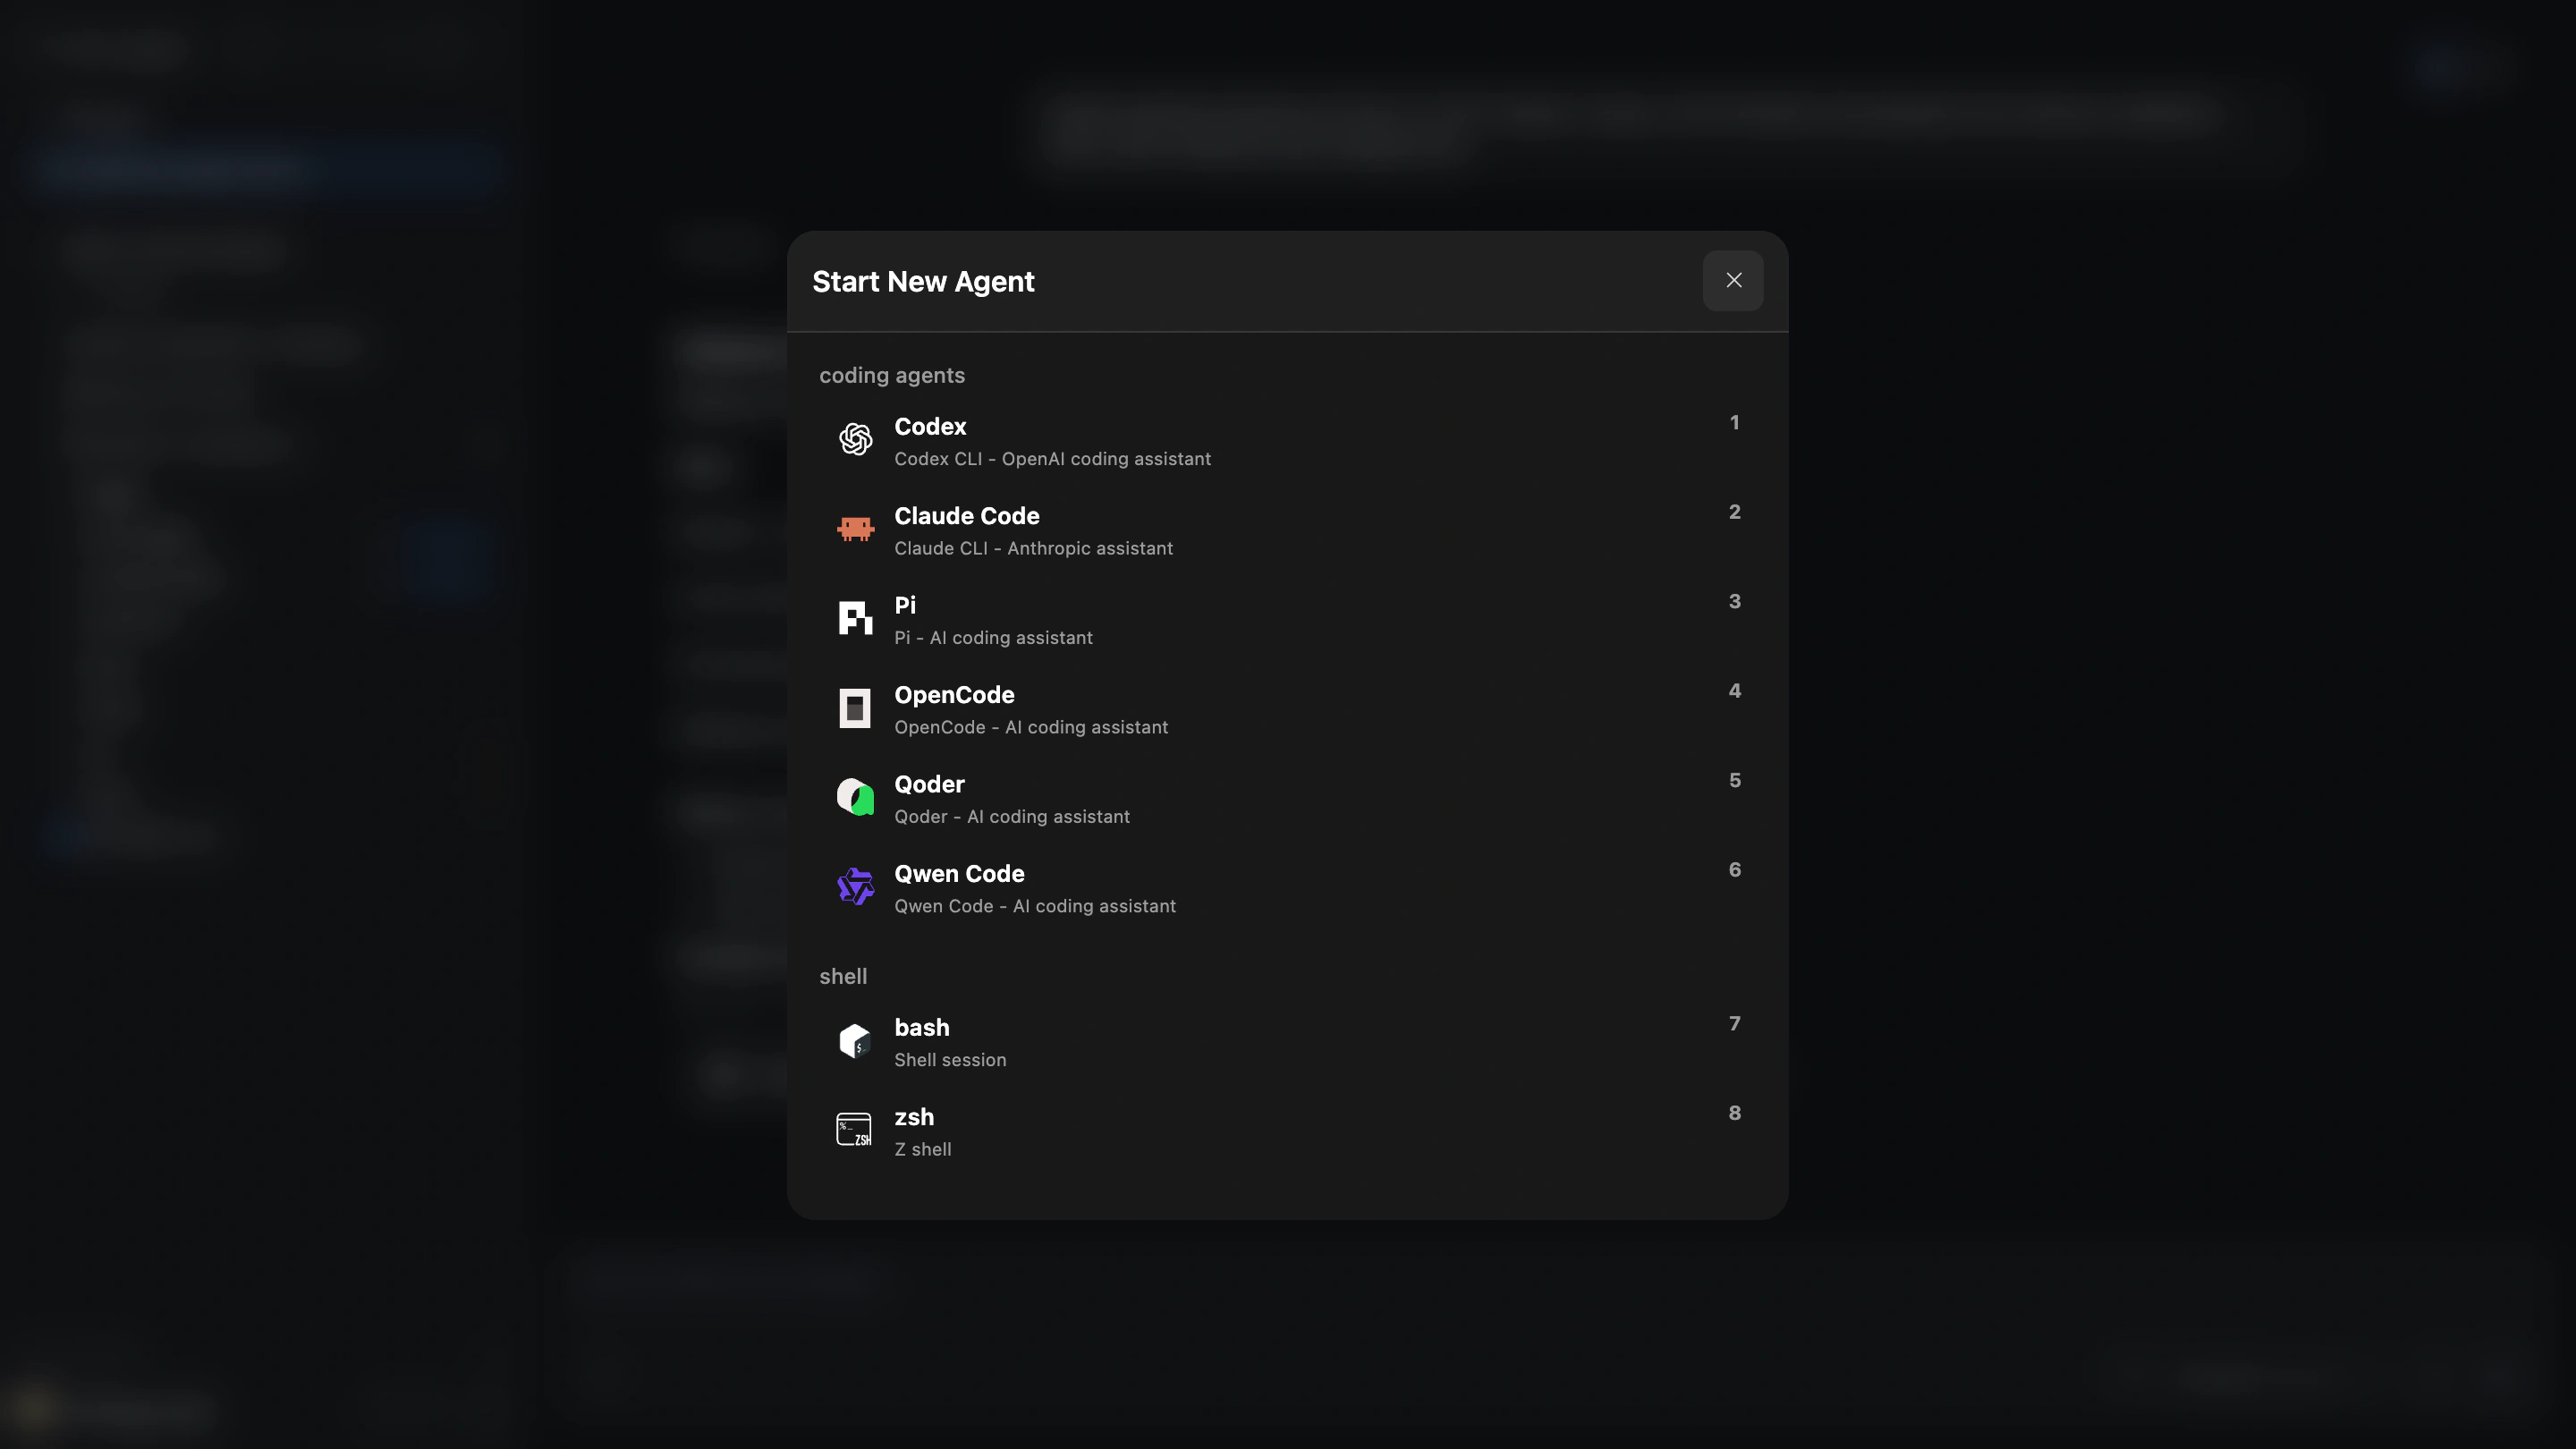Open a bash title entry
The image size is (2576, 1449).
[922, 1028]
